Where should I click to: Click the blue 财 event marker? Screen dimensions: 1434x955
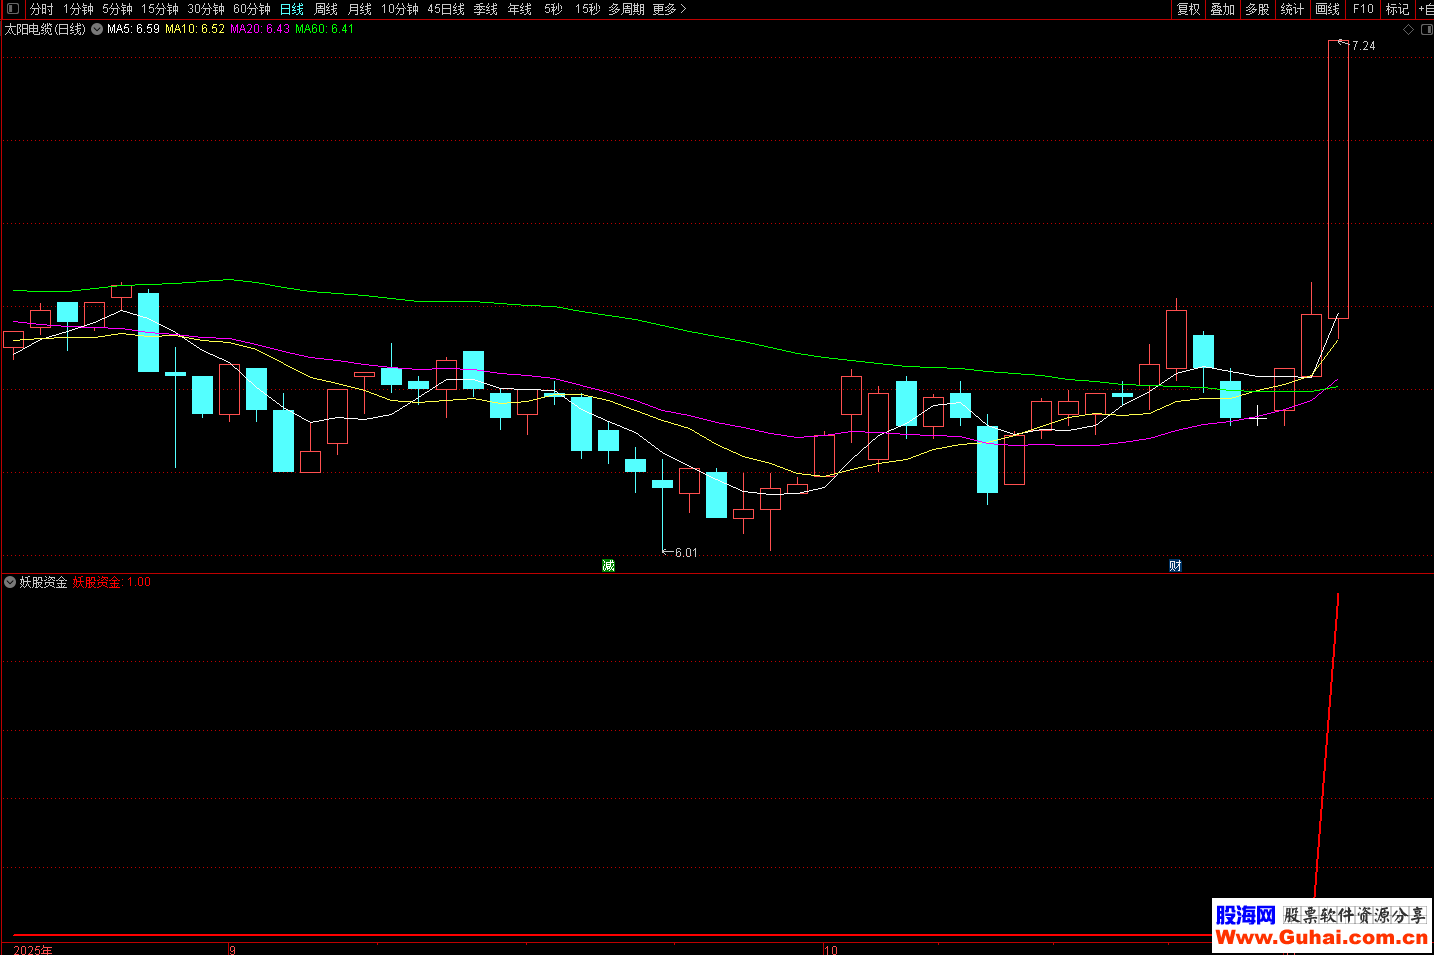coord(1175,566)
